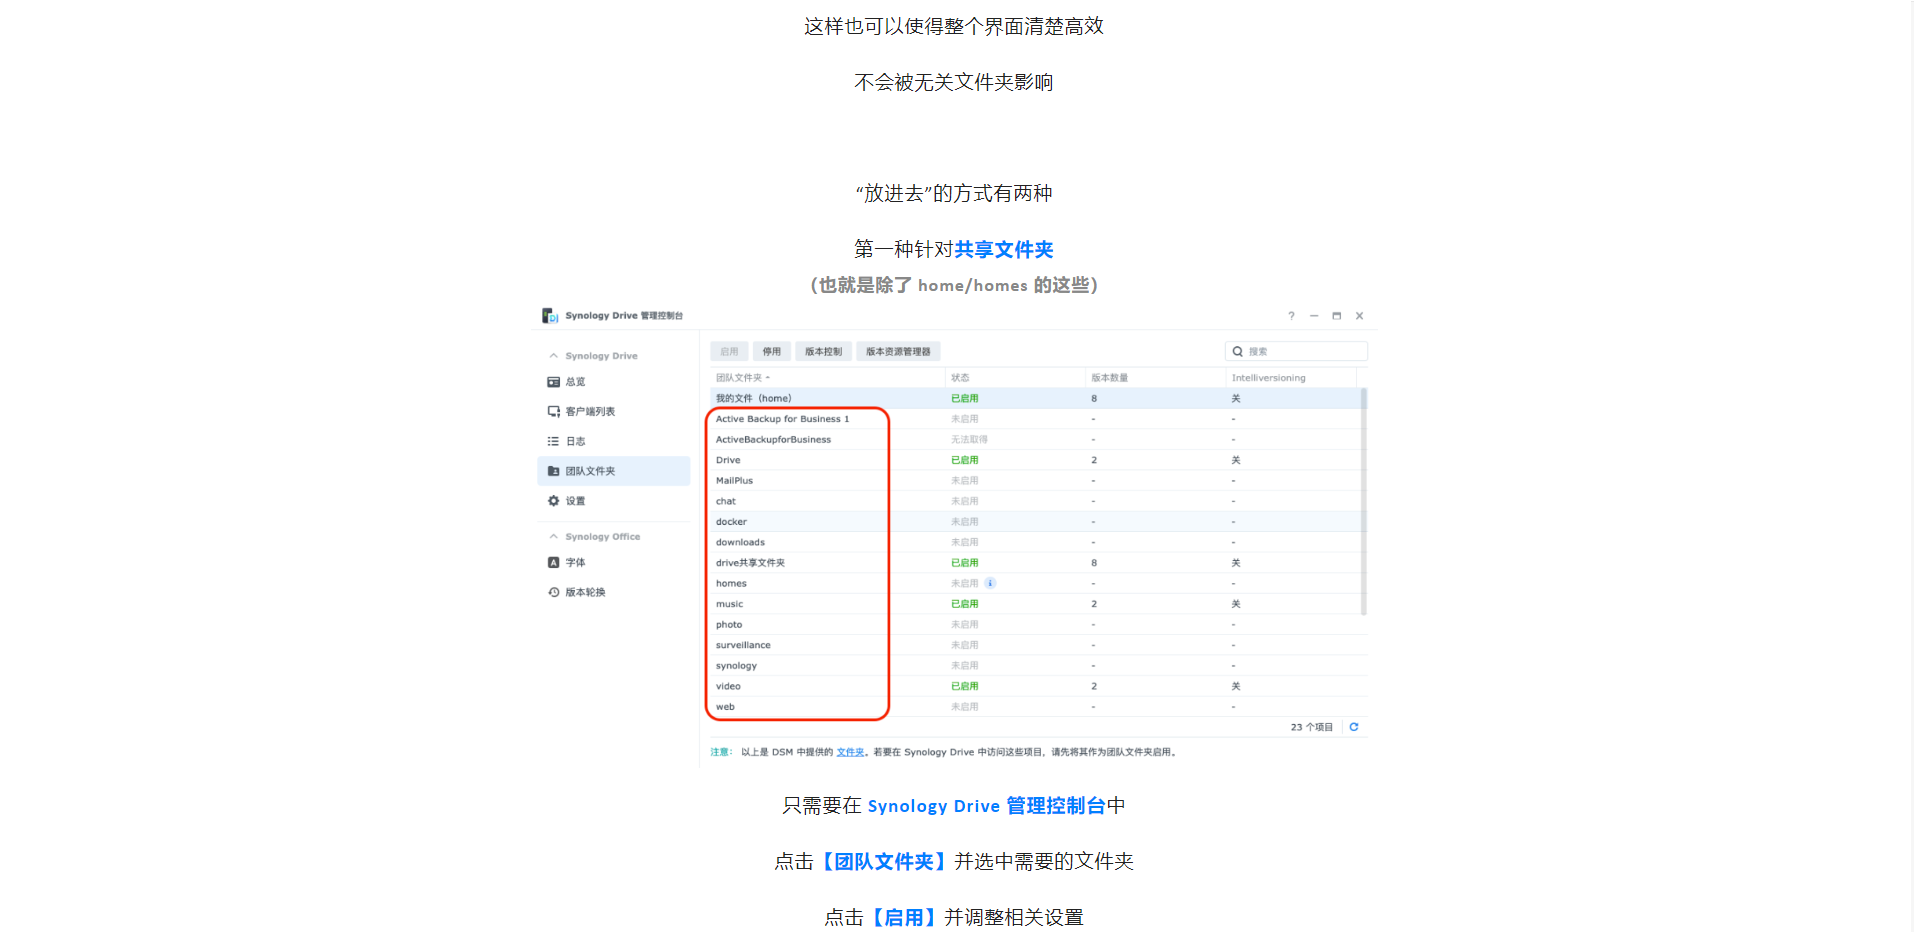The image size is (1914, 934).
Task: Open the help question mark icon
Action: coord(1291,316)
